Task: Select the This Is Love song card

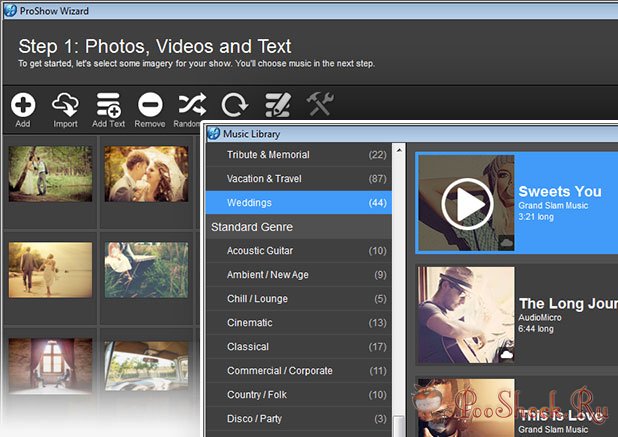Action: click(x=517, y=407)
